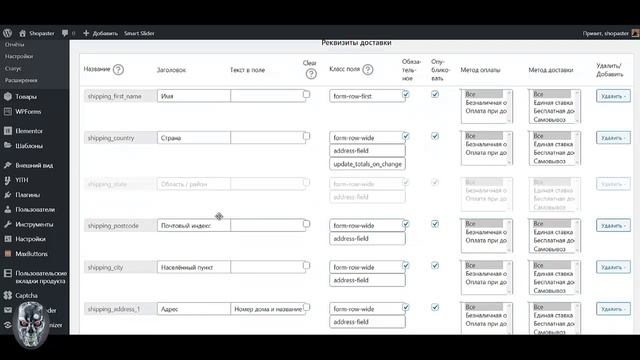Open the Внешний вид brush icon
The image size is (640, 360).
(8, 165)
